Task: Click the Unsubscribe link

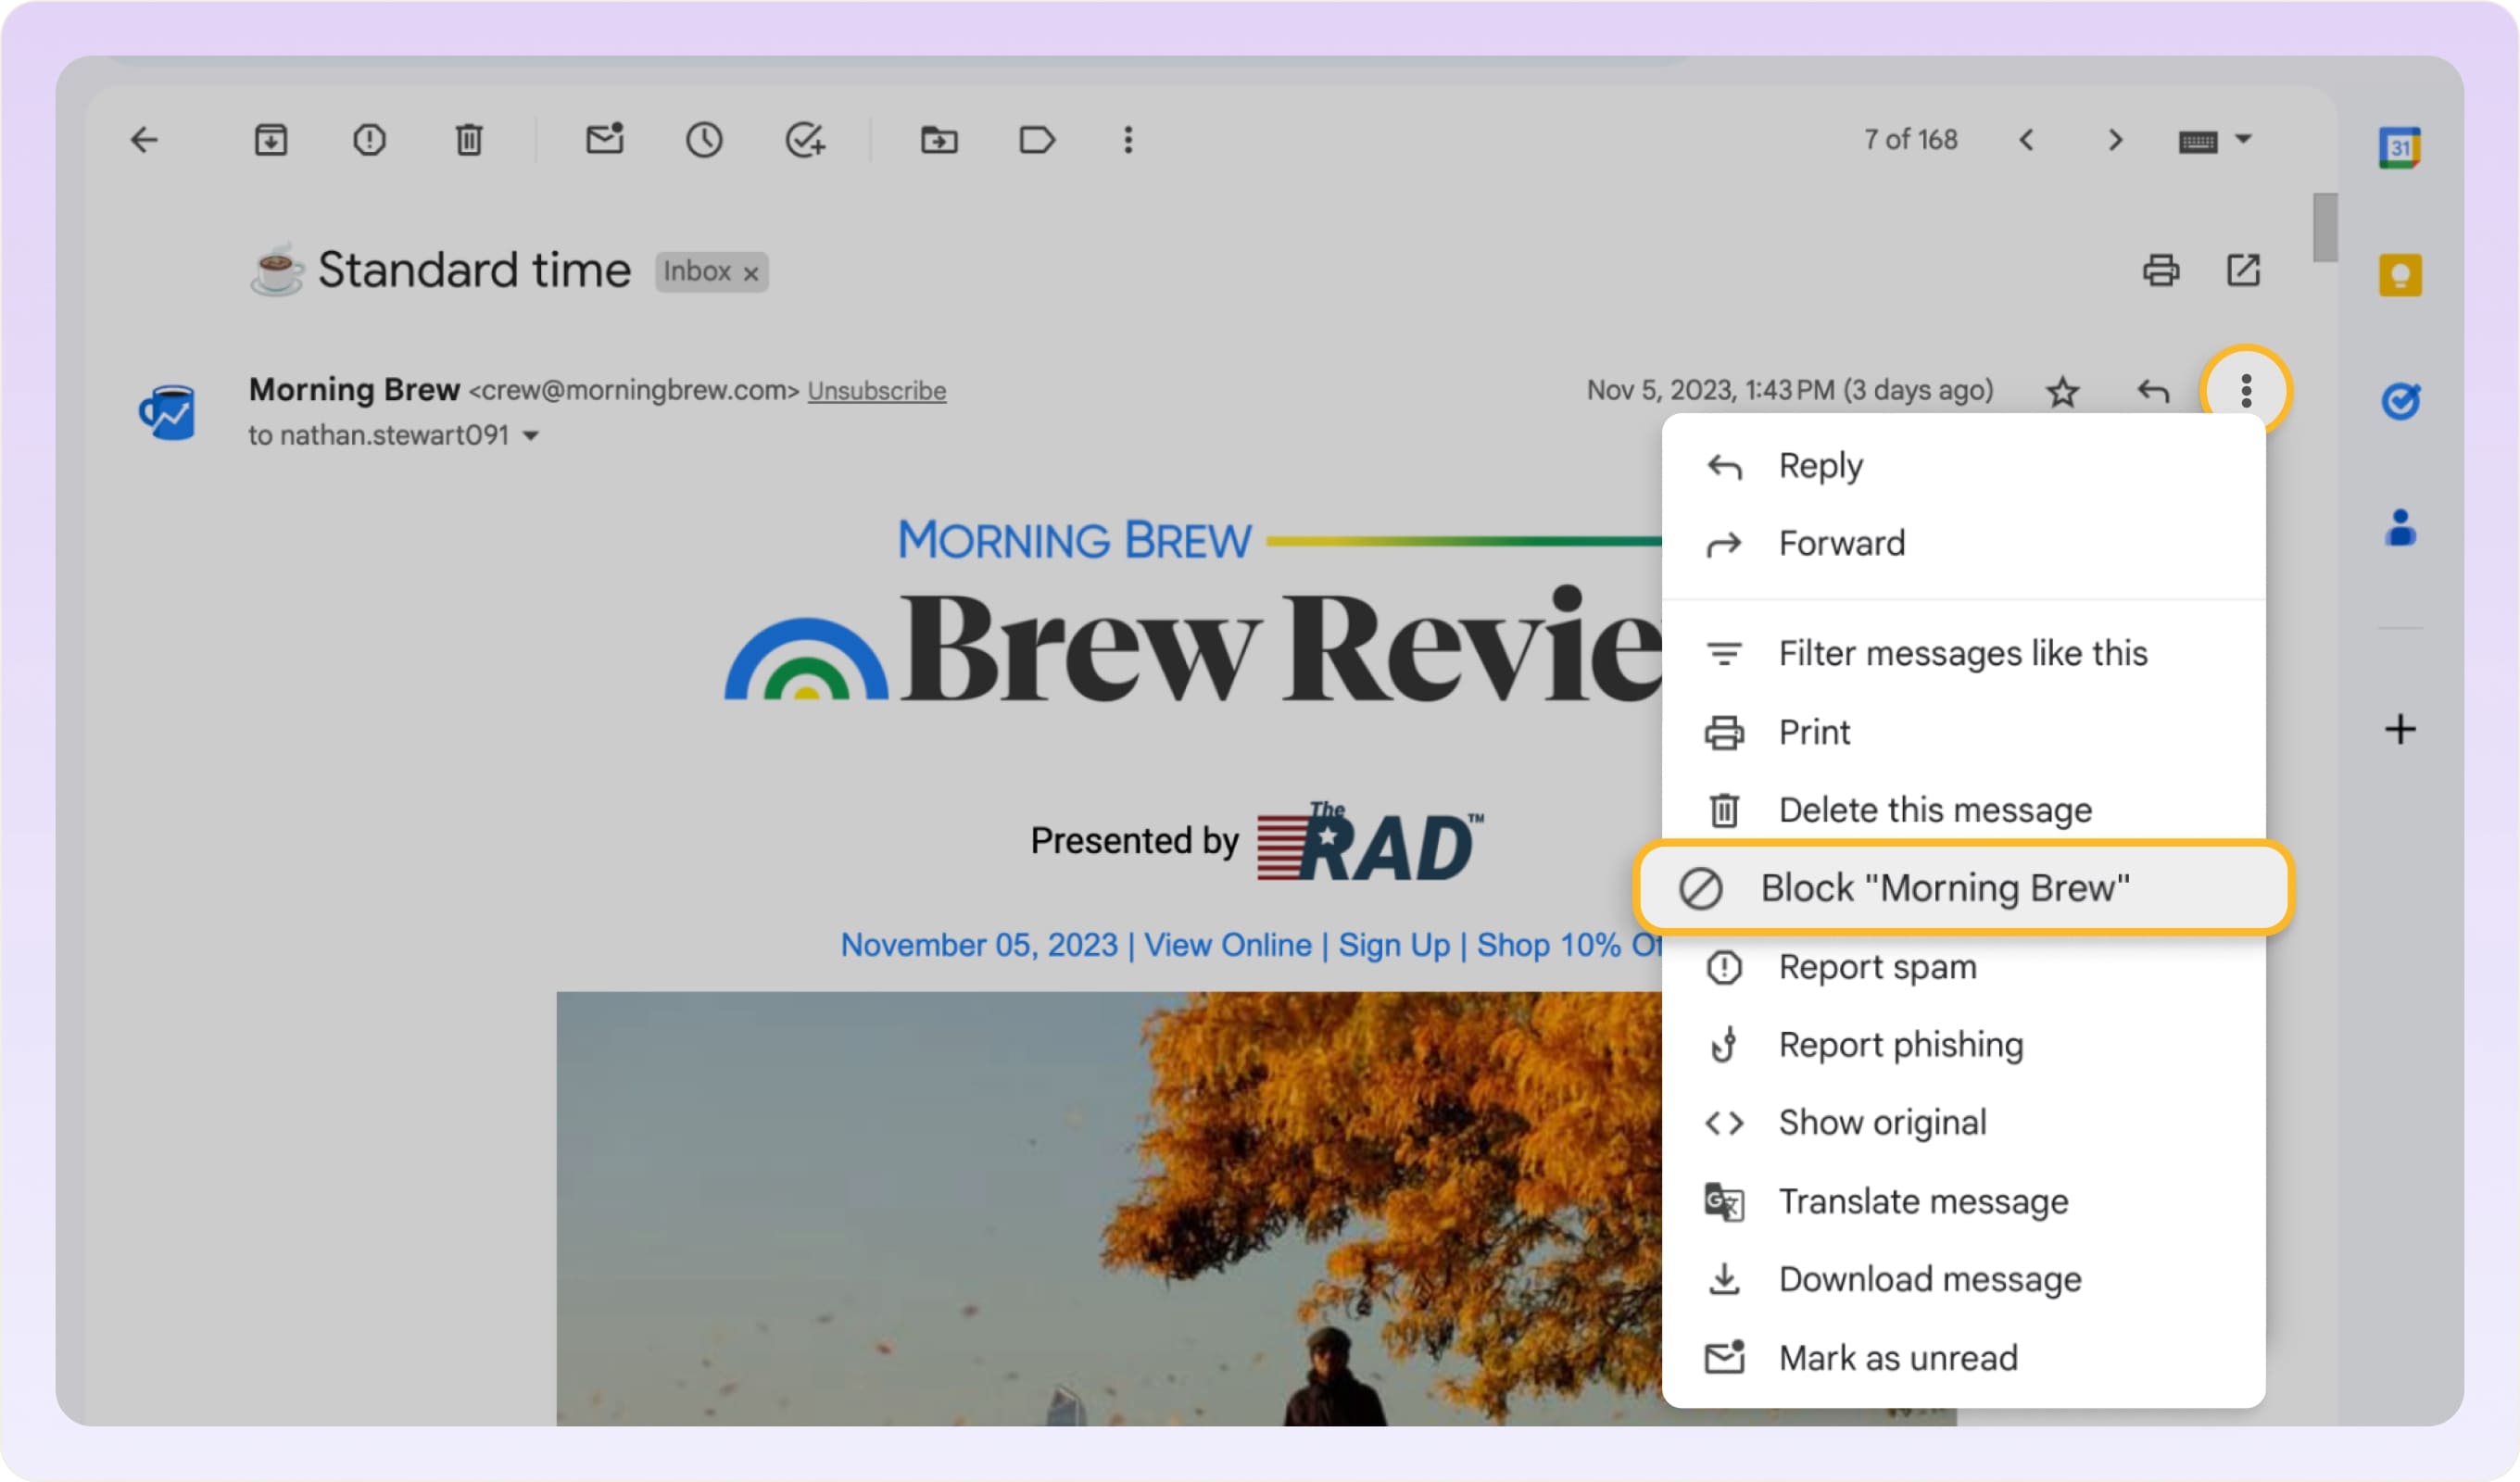Action: coord(876,390)
